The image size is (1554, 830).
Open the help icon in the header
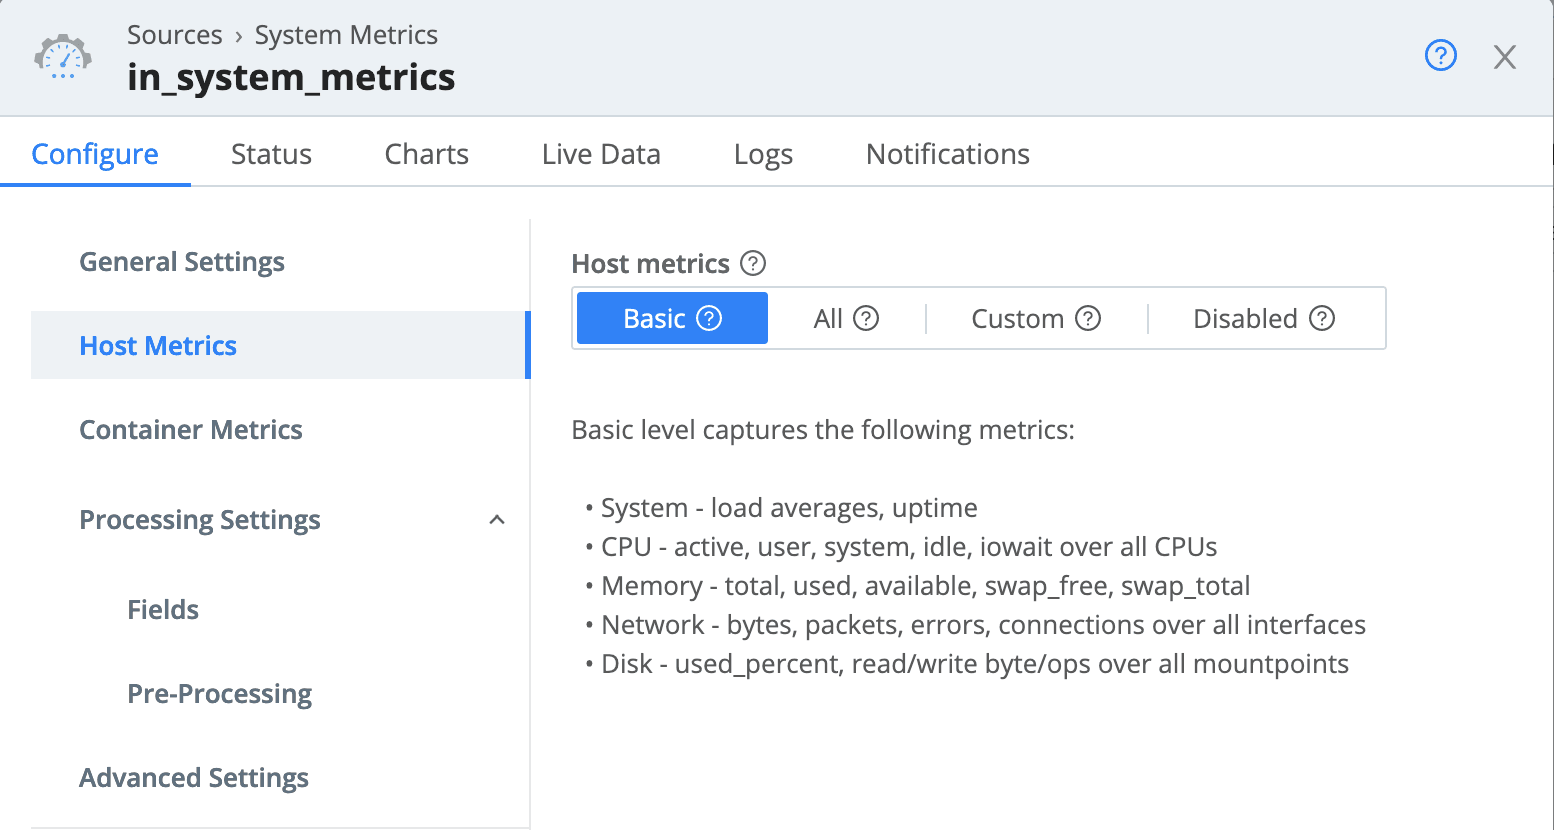(1440, 55)
